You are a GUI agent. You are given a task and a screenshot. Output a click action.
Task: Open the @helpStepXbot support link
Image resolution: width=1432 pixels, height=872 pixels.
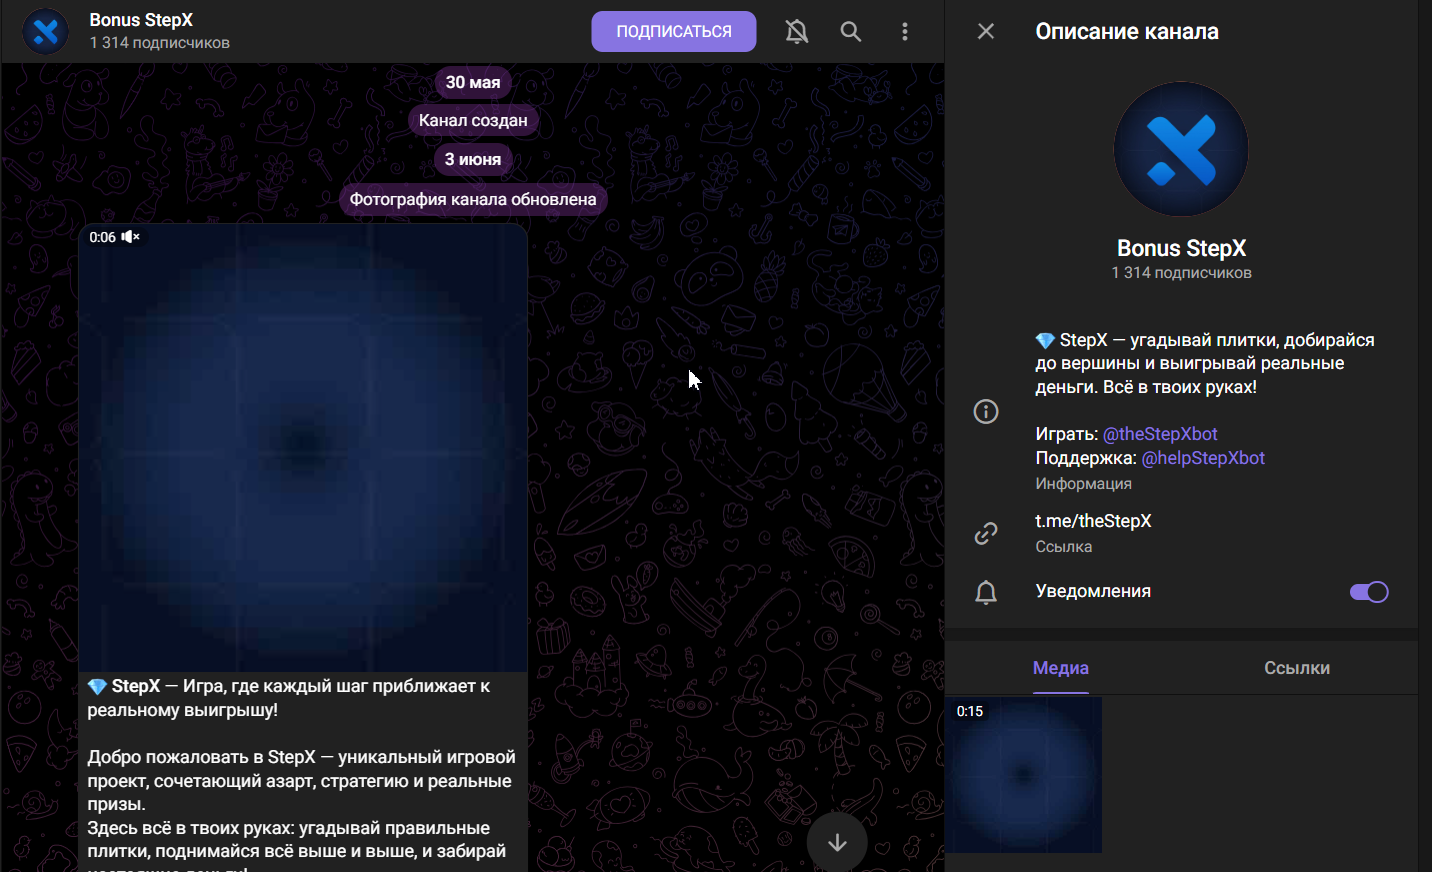[x=1203, y=458]
